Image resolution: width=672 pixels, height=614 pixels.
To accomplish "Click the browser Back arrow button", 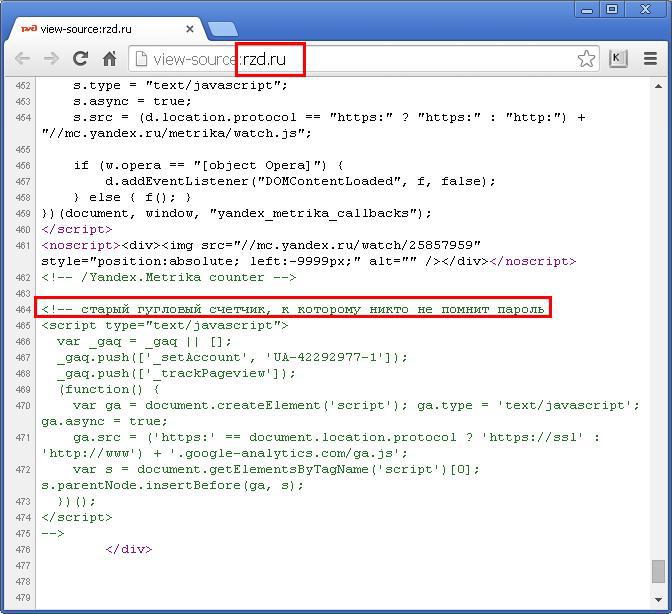I will pyautogui.click(x=22, y=58).
